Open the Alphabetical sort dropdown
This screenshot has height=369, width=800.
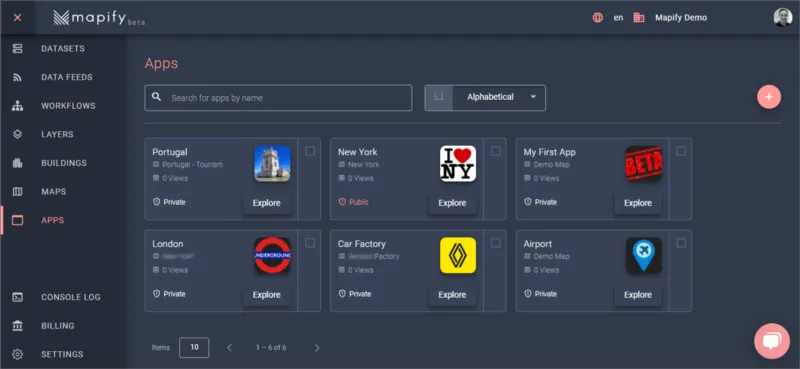point(499,97)
